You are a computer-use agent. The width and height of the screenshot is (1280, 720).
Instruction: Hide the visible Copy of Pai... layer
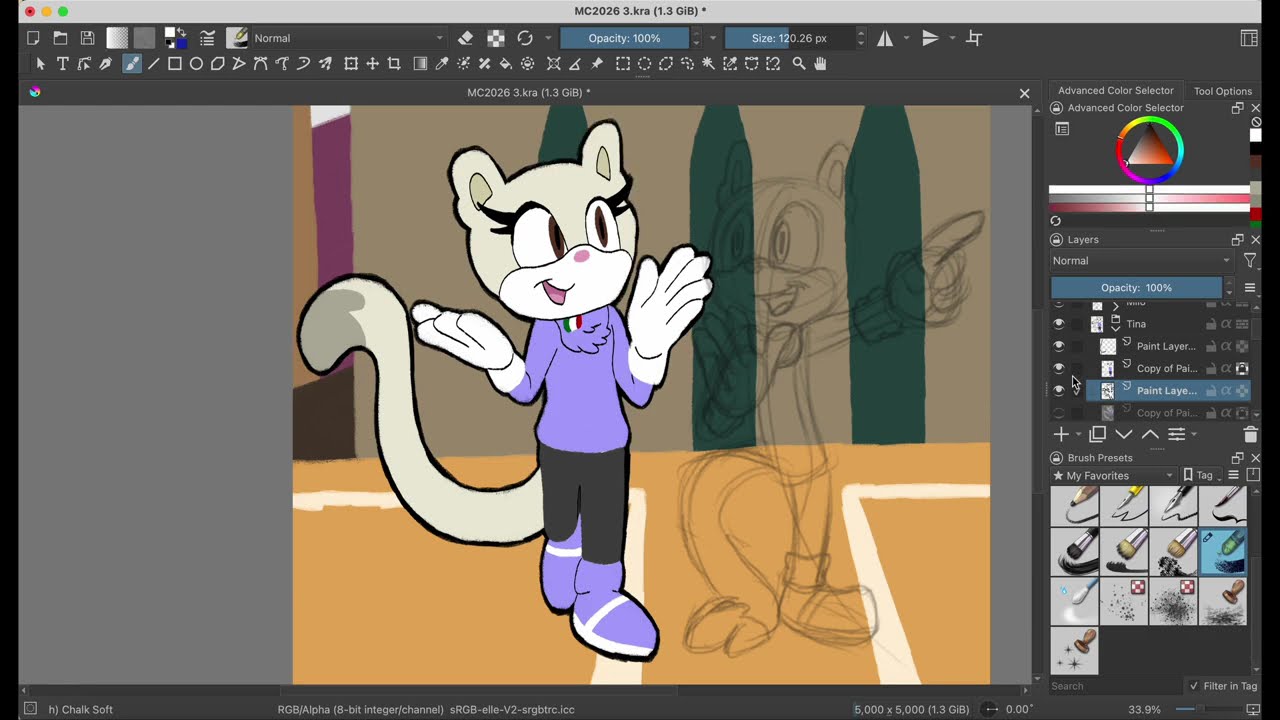coord(1059,368)
